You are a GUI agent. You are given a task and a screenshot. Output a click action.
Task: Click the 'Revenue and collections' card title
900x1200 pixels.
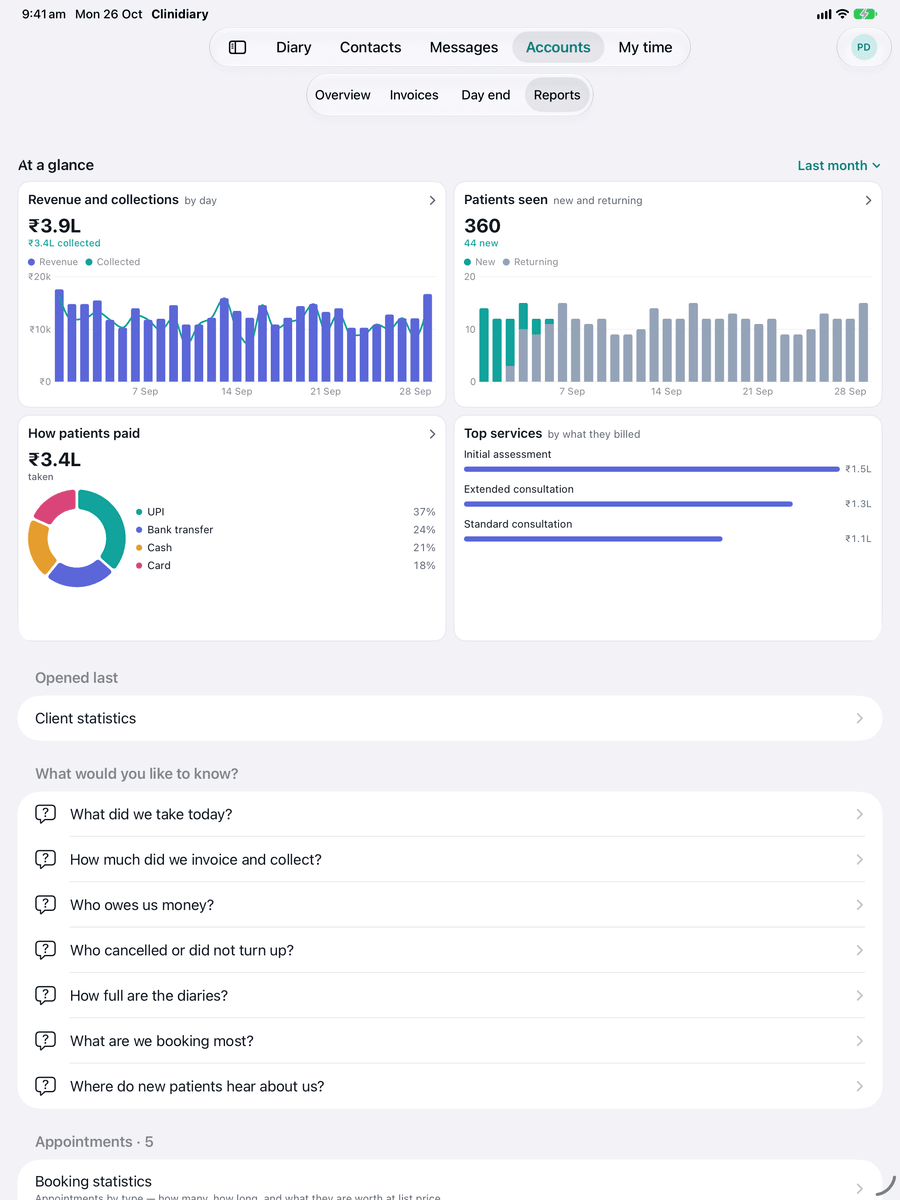103,200
